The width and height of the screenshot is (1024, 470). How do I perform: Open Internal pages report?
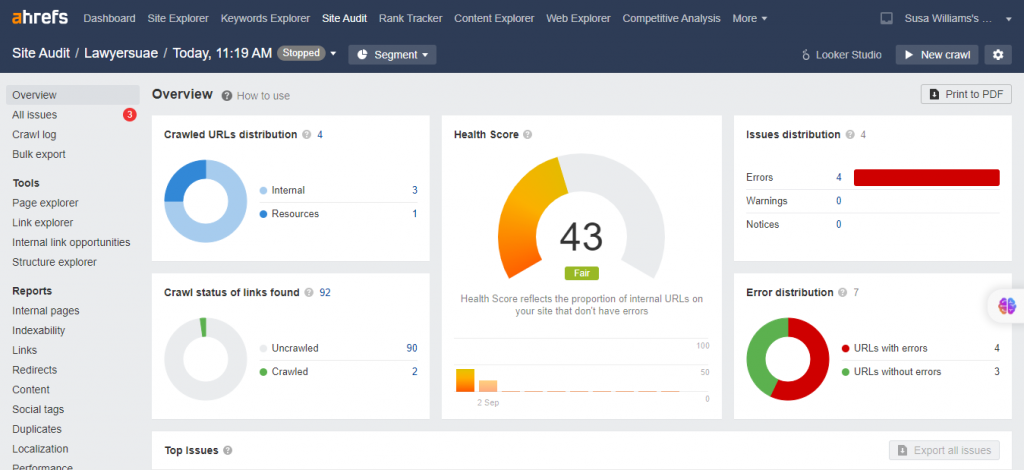[46, 311]
